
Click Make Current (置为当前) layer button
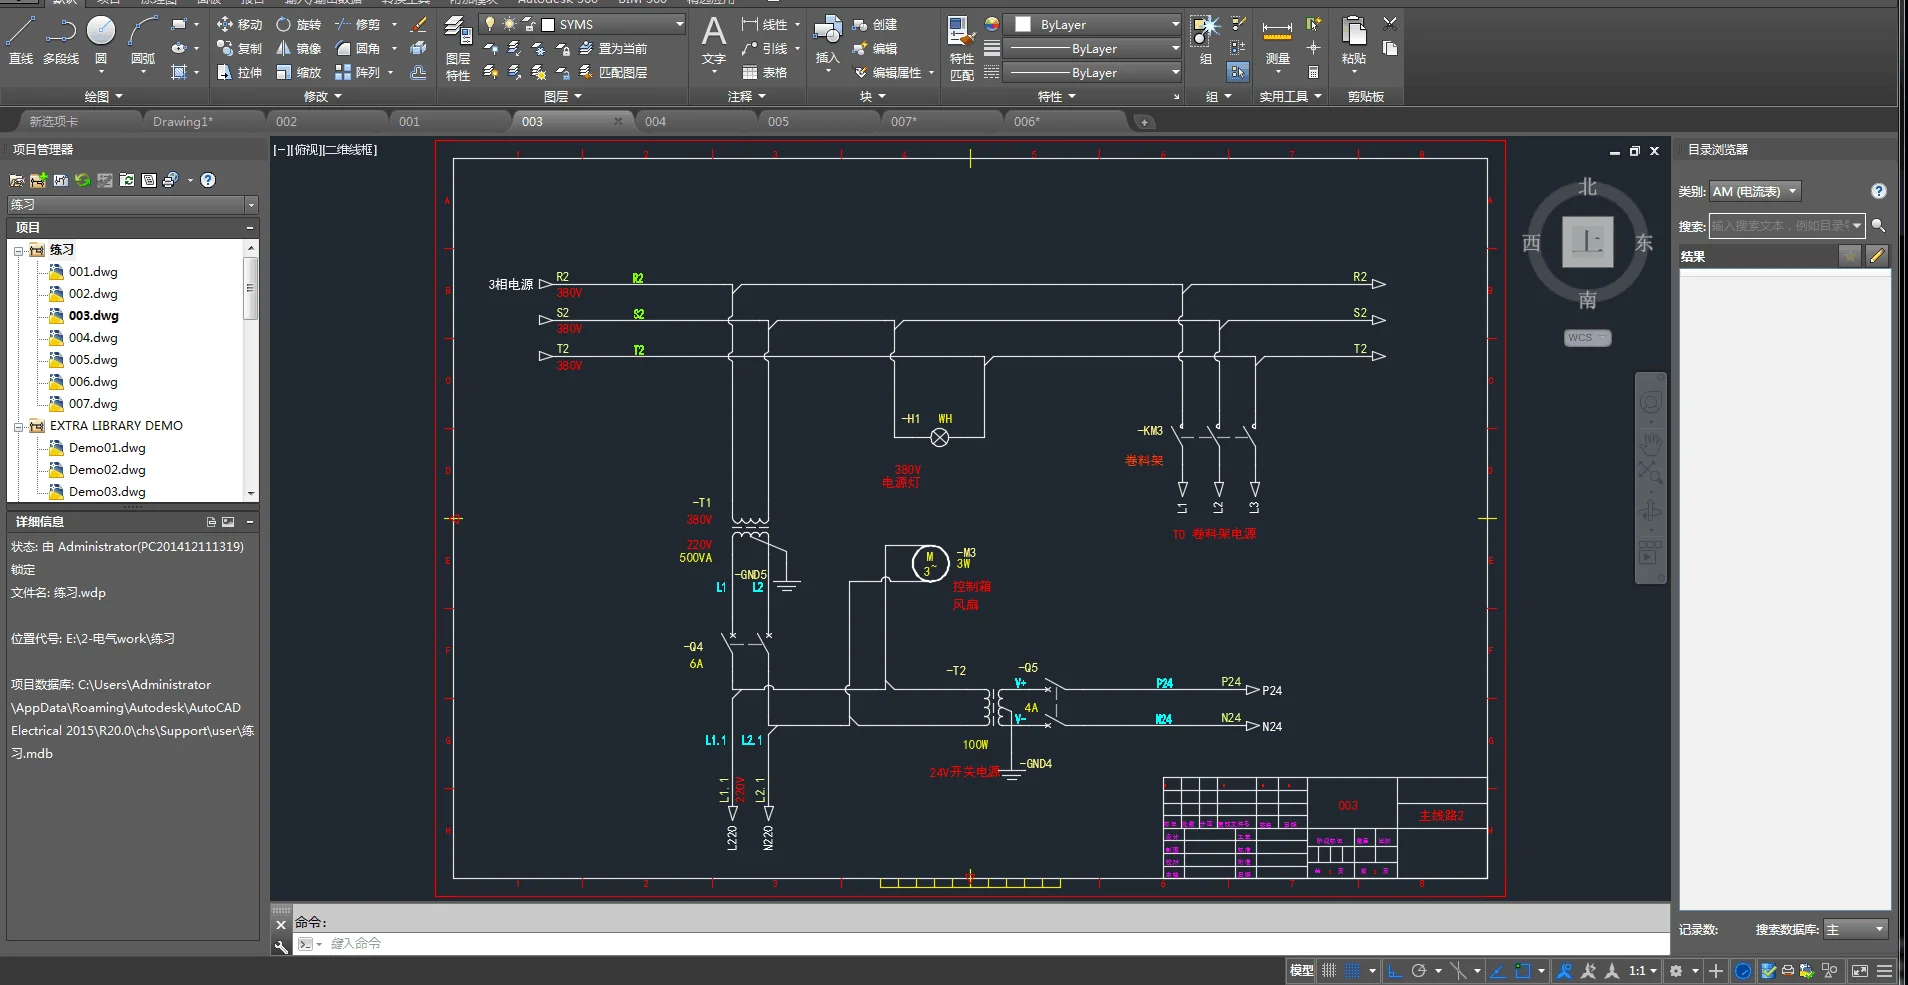point(613,48)
